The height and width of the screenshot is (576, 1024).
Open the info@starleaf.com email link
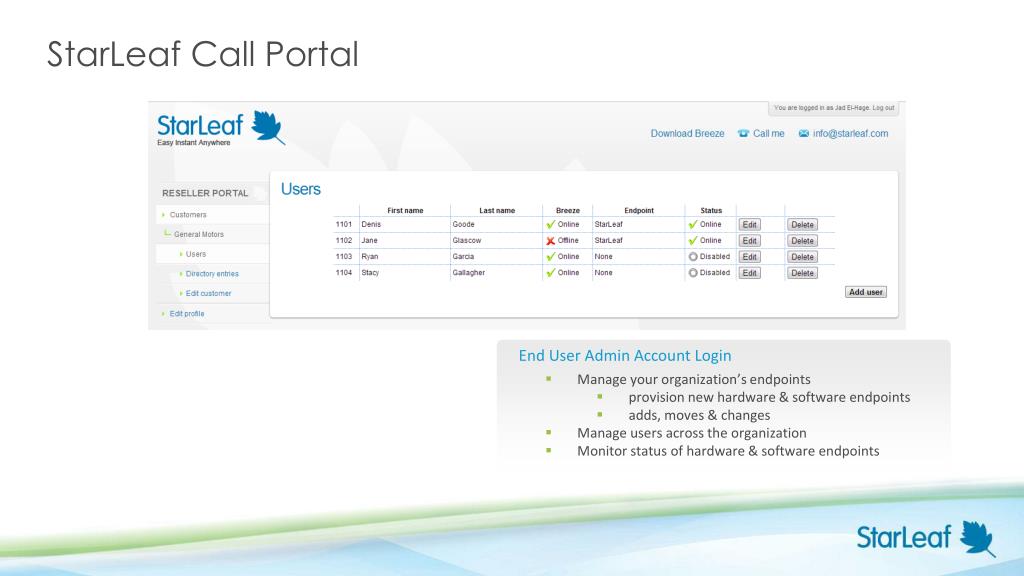pyautogui.click(x=850, y=133)
